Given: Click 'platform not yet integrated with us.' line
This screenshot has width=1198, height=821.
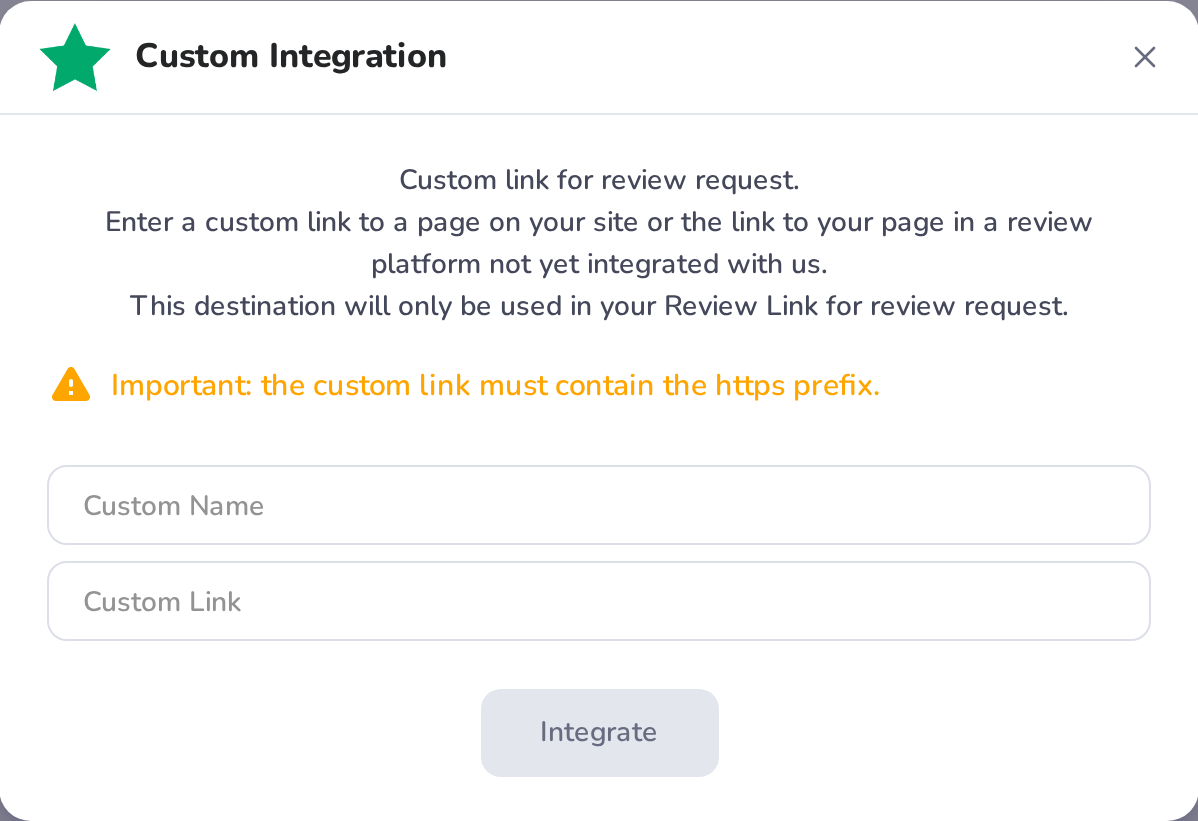Looking at the screenshot, I should [599, 264].
